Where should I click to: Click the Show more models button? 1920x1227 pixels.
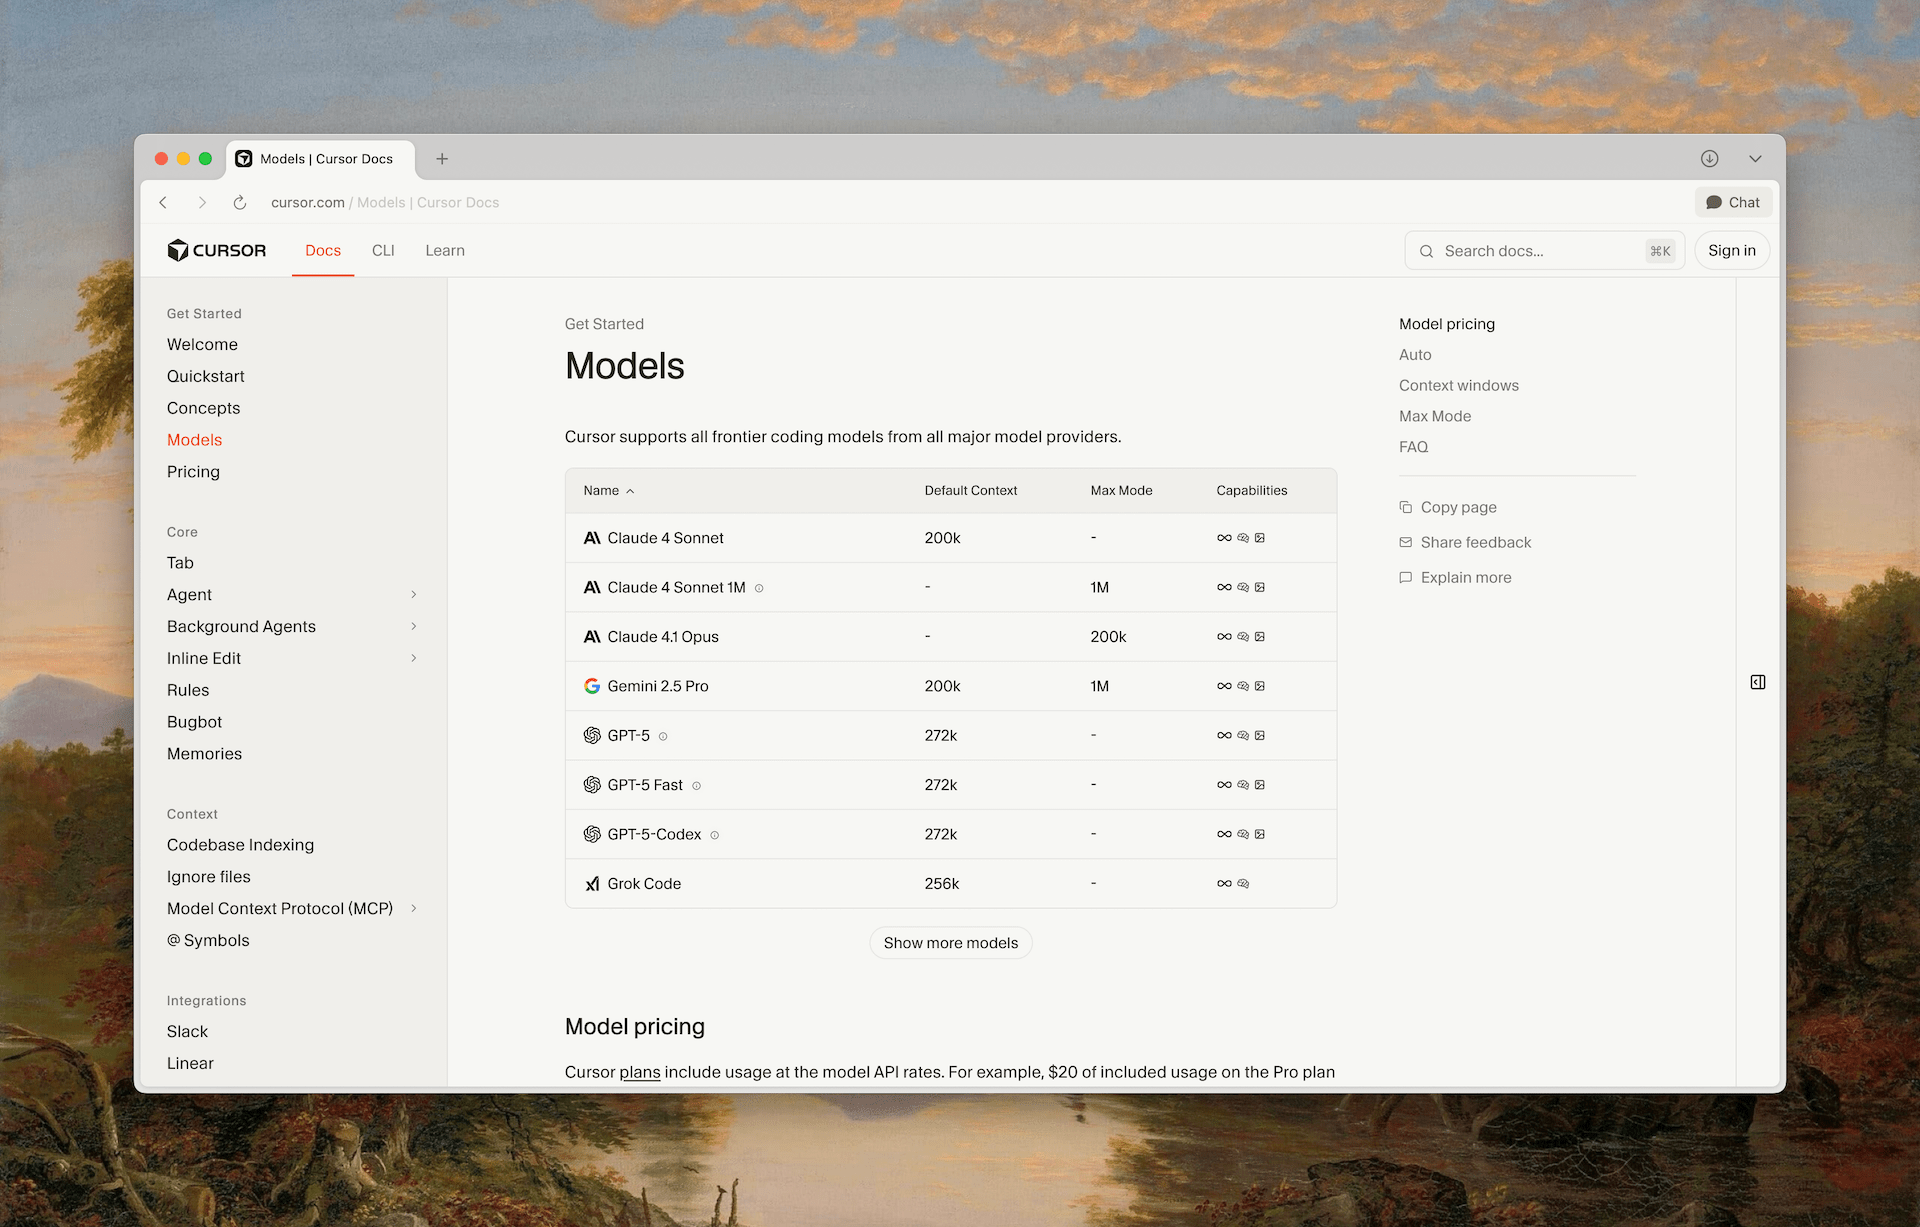[x=950, y=942]
